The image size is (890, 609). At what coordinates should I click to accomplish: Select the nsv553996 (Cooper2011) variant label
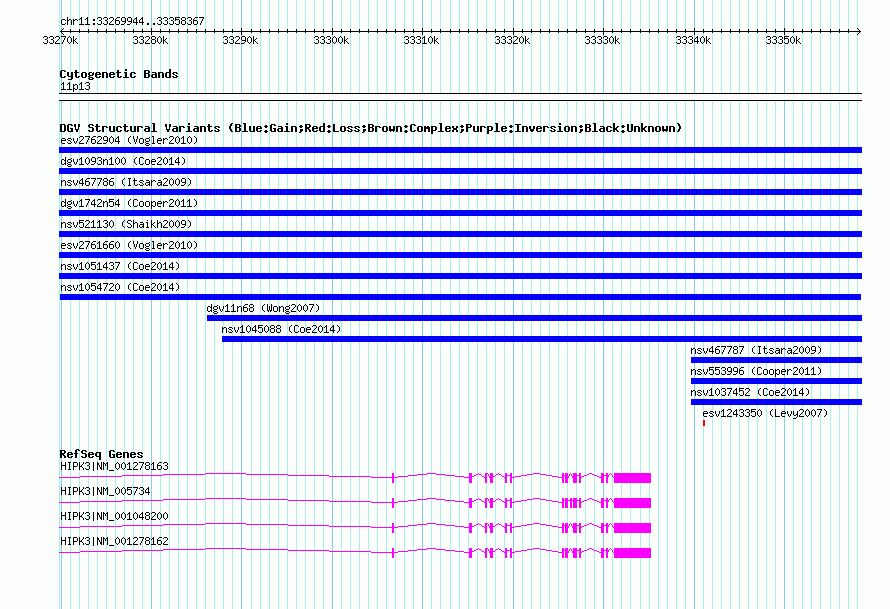point(756,371)
